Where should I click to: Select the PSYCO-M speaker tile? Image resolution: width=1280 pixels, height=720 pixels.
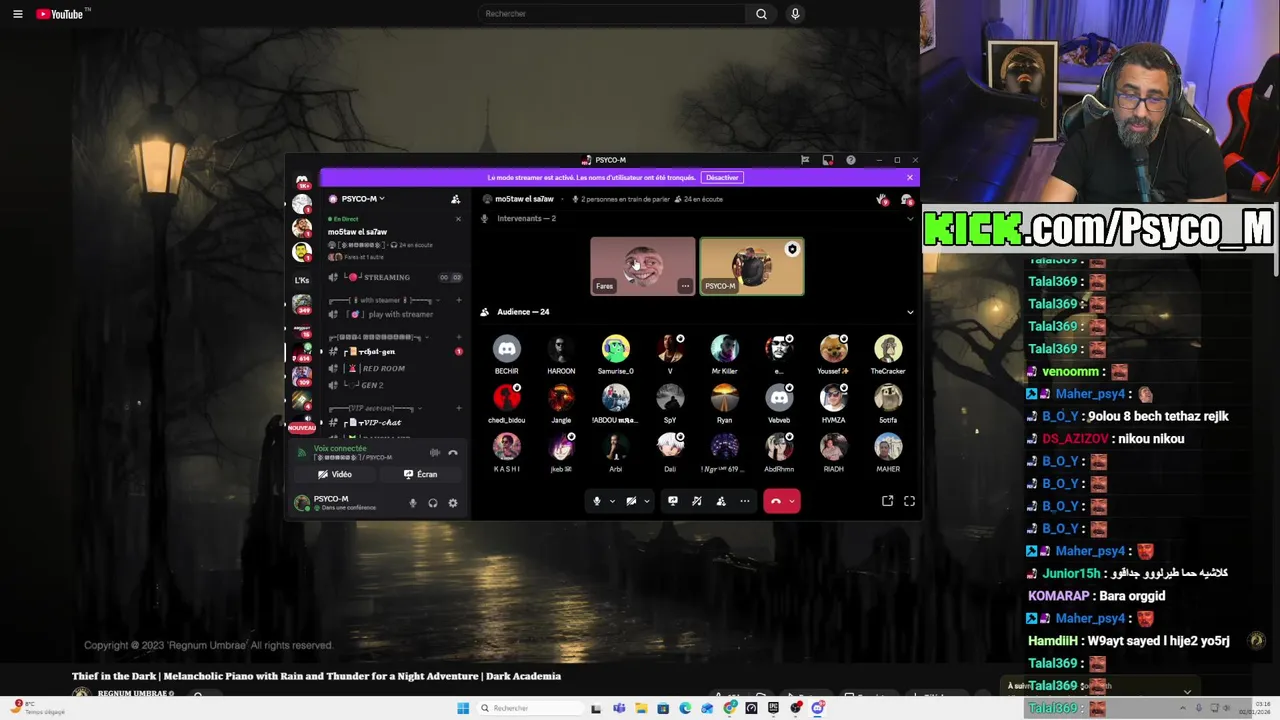point(751,266)
